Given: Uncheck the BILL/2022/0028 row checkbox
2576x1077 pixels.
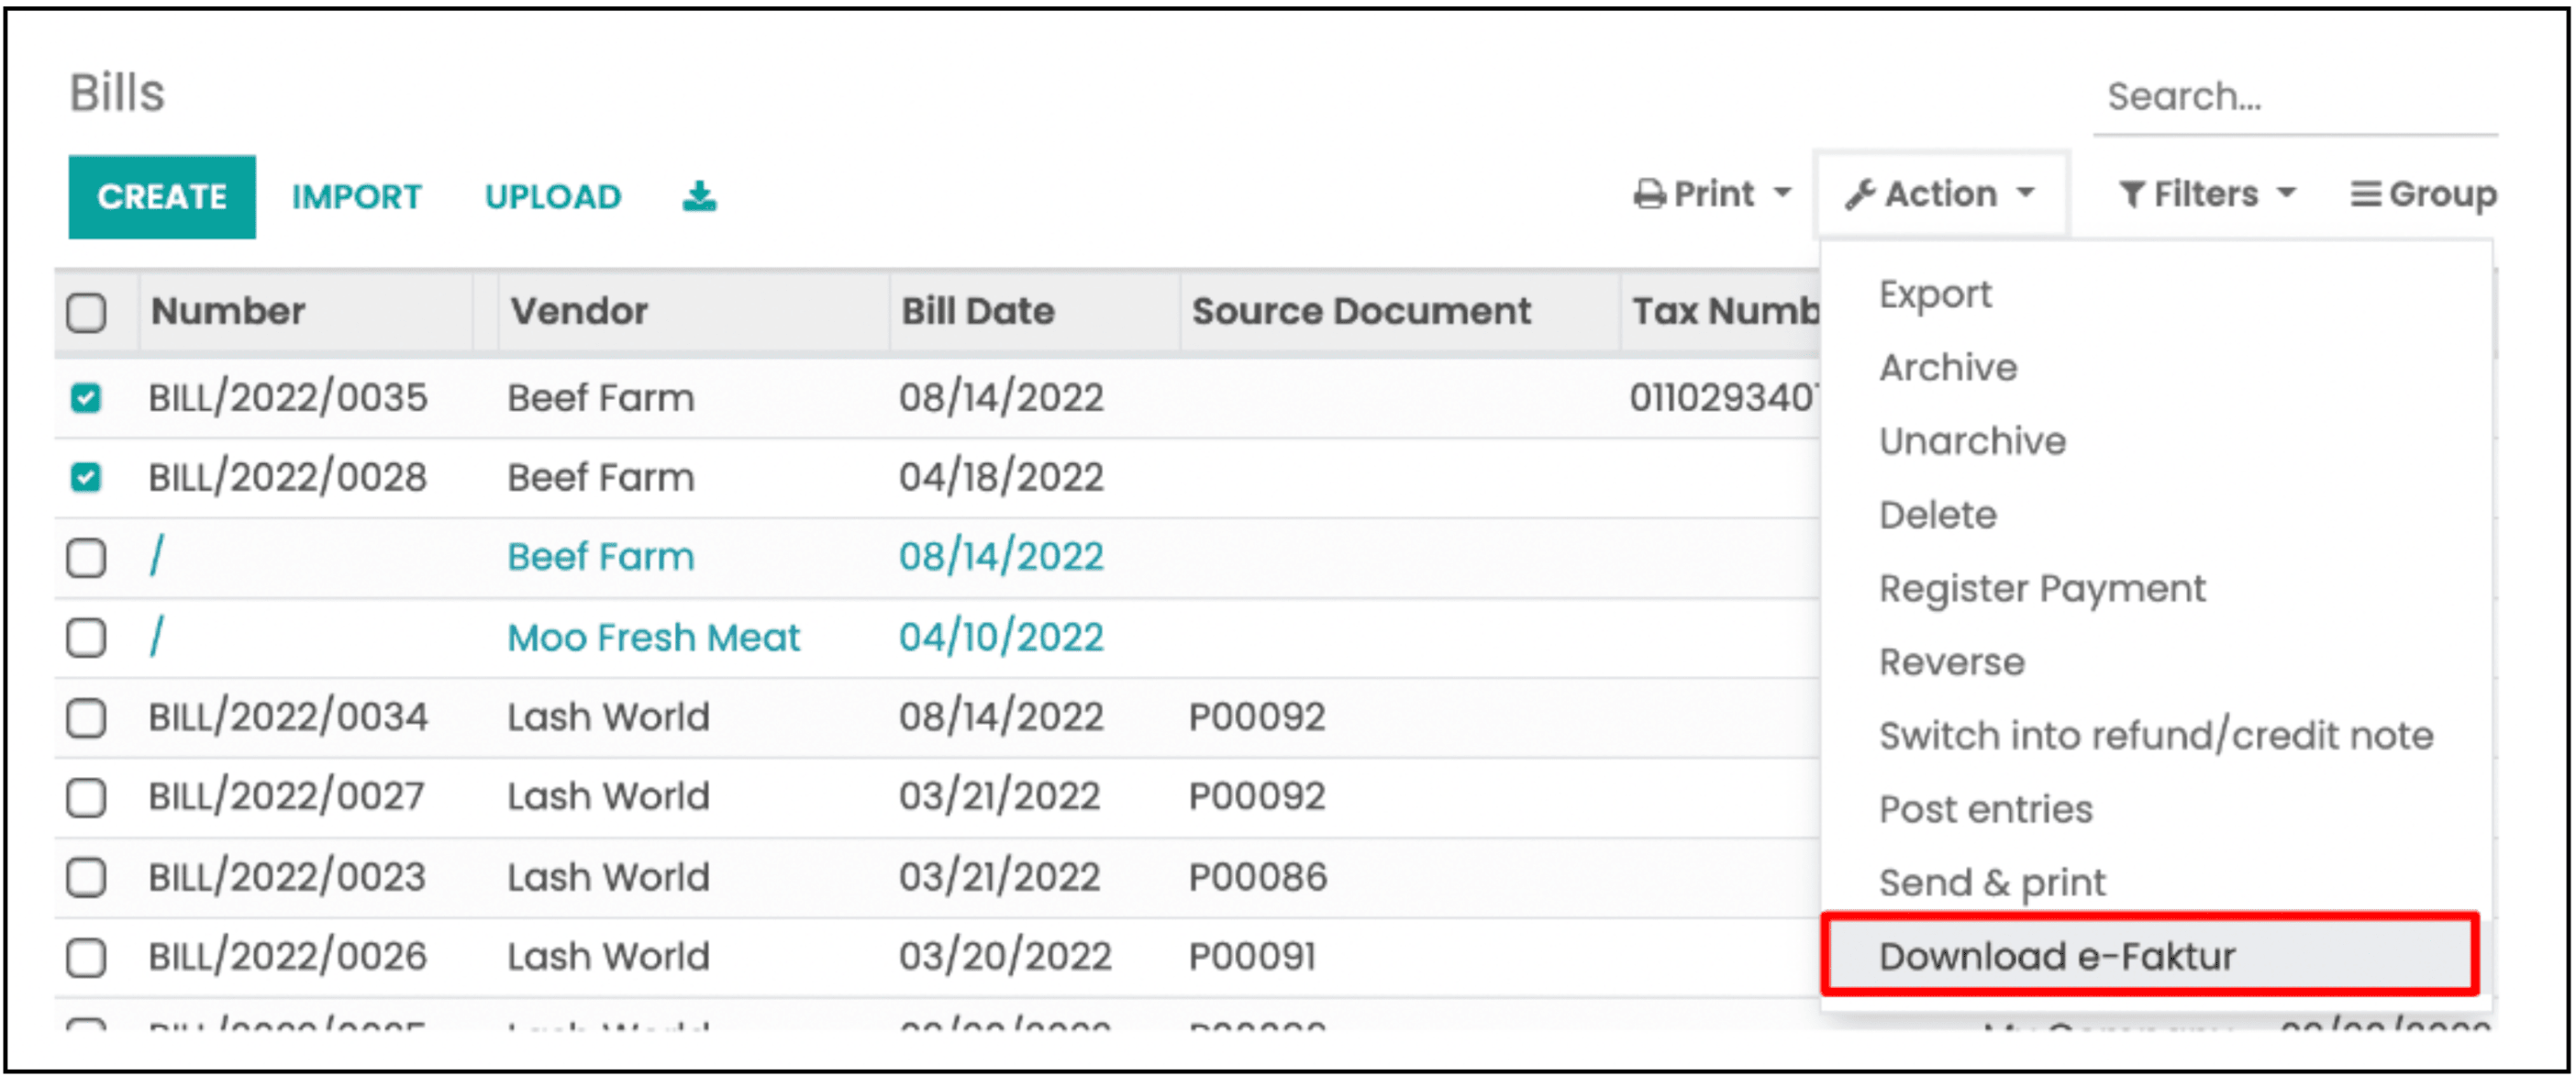Looking at the screenshot, I should coord(86,477).
